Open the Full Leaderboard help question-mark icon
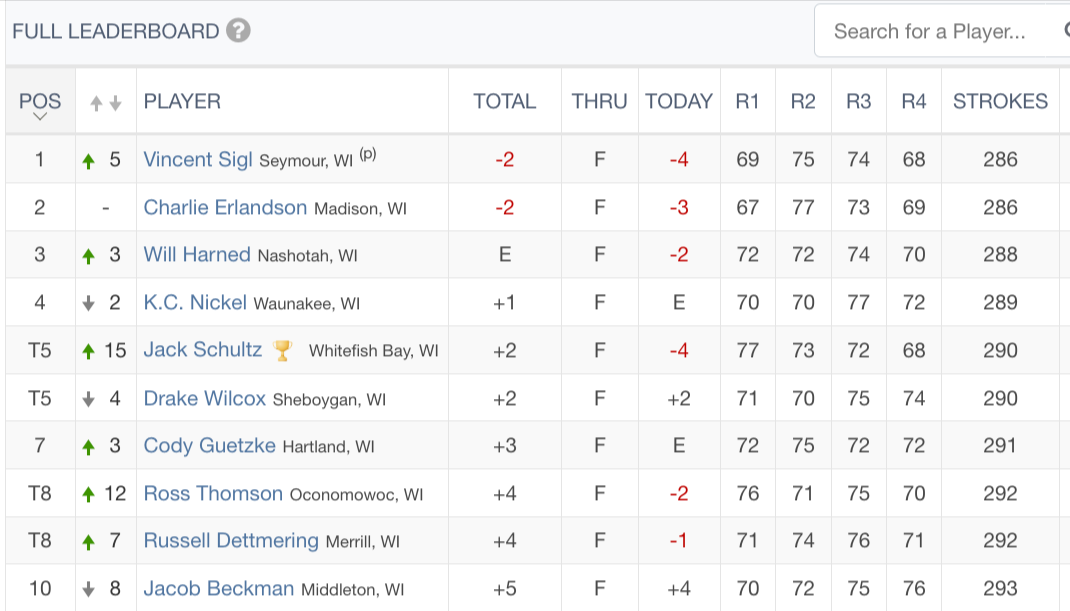This screenshot has width=1070, height=611. pos(238,31)
